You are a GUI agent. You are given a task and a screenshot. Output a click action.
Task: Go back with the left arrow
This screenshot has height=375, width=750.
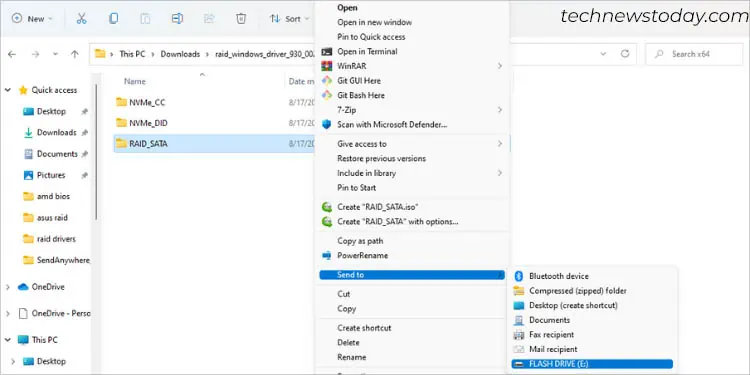12,54
